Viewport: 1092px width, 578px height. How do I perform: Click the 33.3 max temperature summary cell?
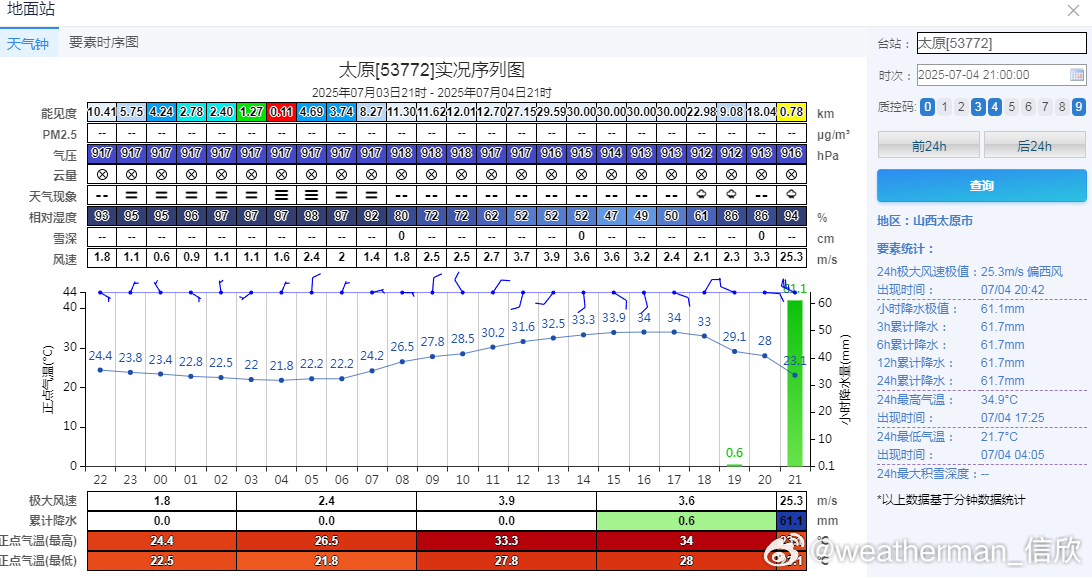coord(506,540)
